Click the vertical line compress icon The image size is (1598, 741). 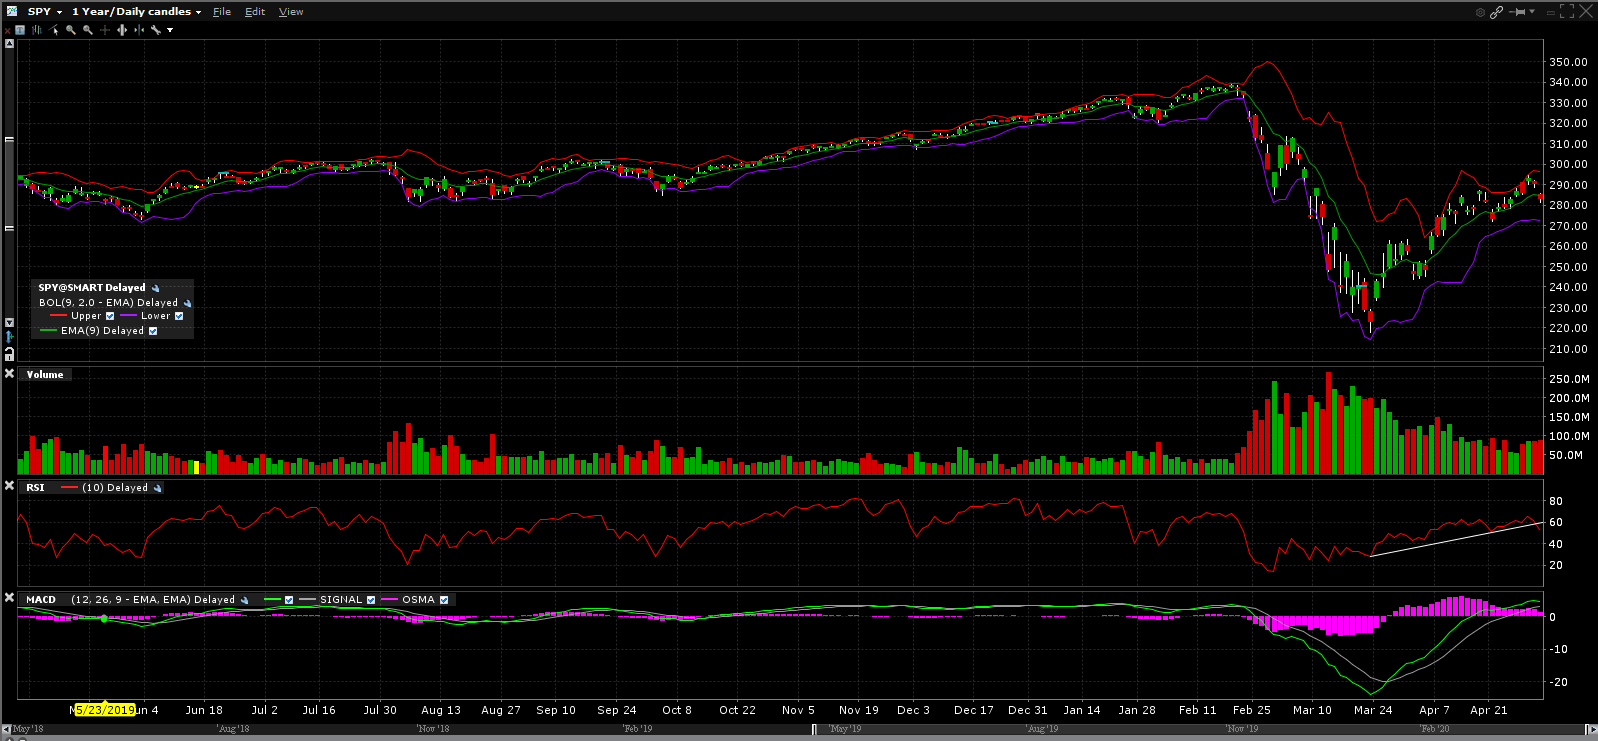click(139, 30)
